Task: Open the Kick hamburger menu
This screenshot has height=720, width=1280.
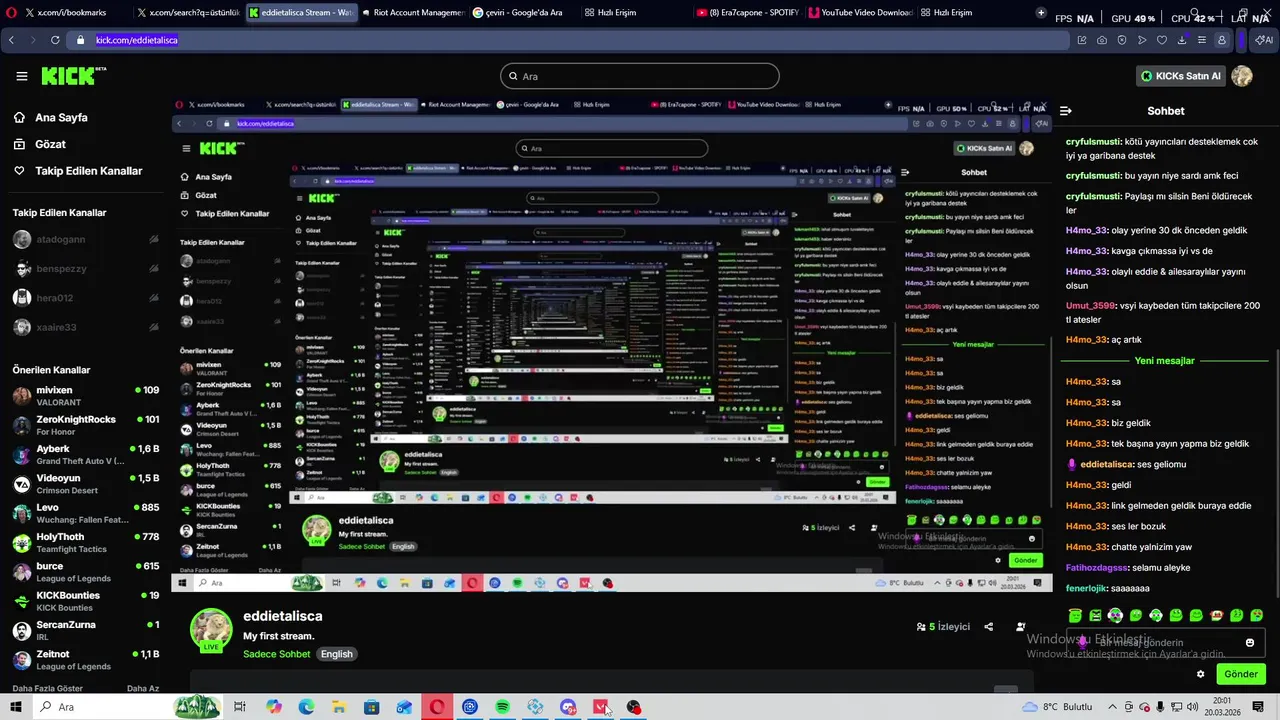Action: pos(21,76)
